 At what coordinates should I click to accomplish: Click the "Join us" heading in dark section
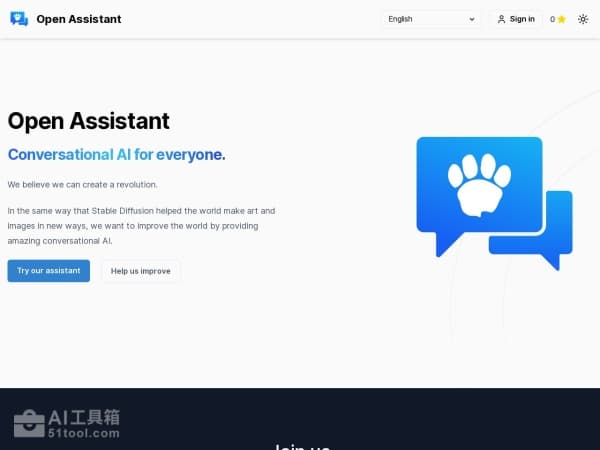(300, 446)
